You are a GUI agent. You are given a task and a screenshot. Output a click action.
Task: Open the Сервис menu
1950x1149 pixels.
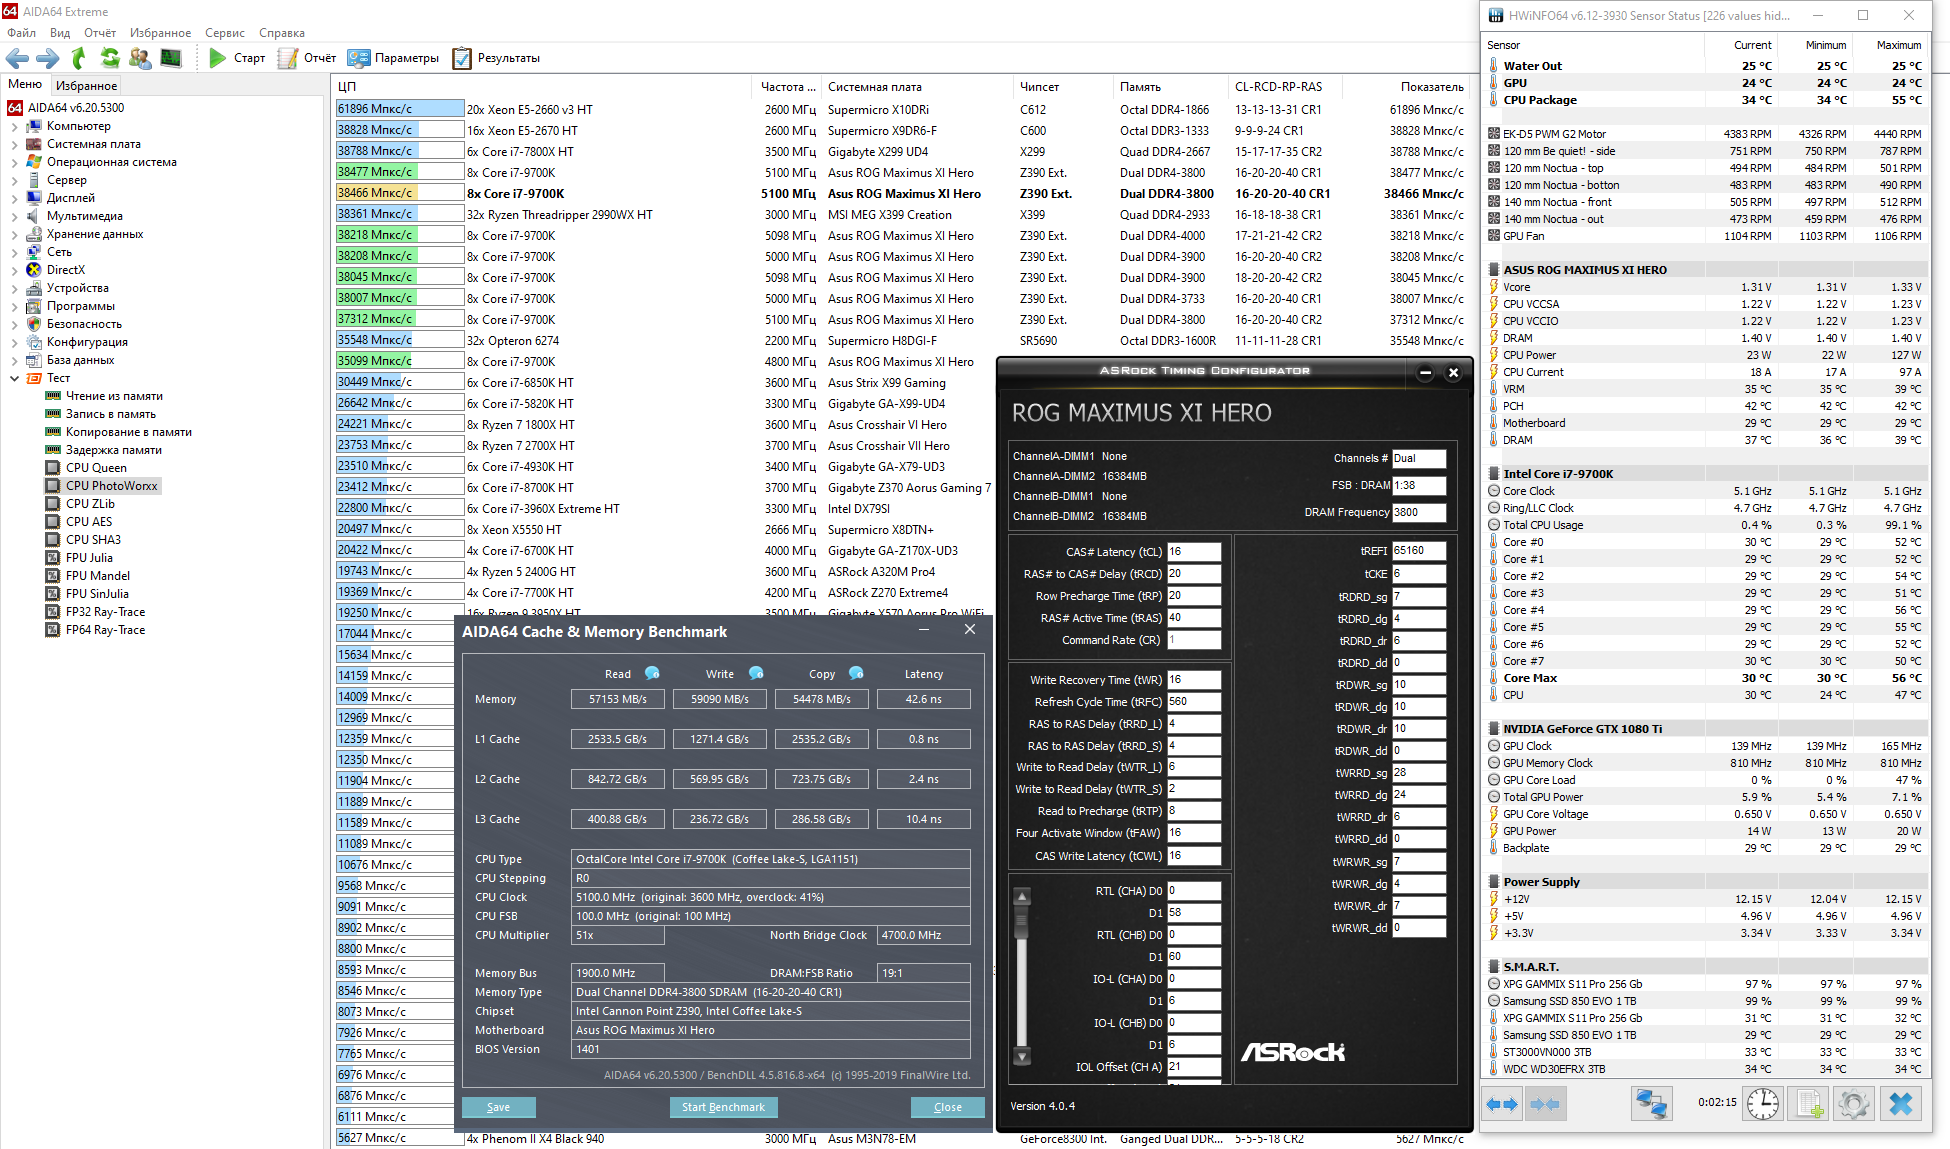click(224, 33)
